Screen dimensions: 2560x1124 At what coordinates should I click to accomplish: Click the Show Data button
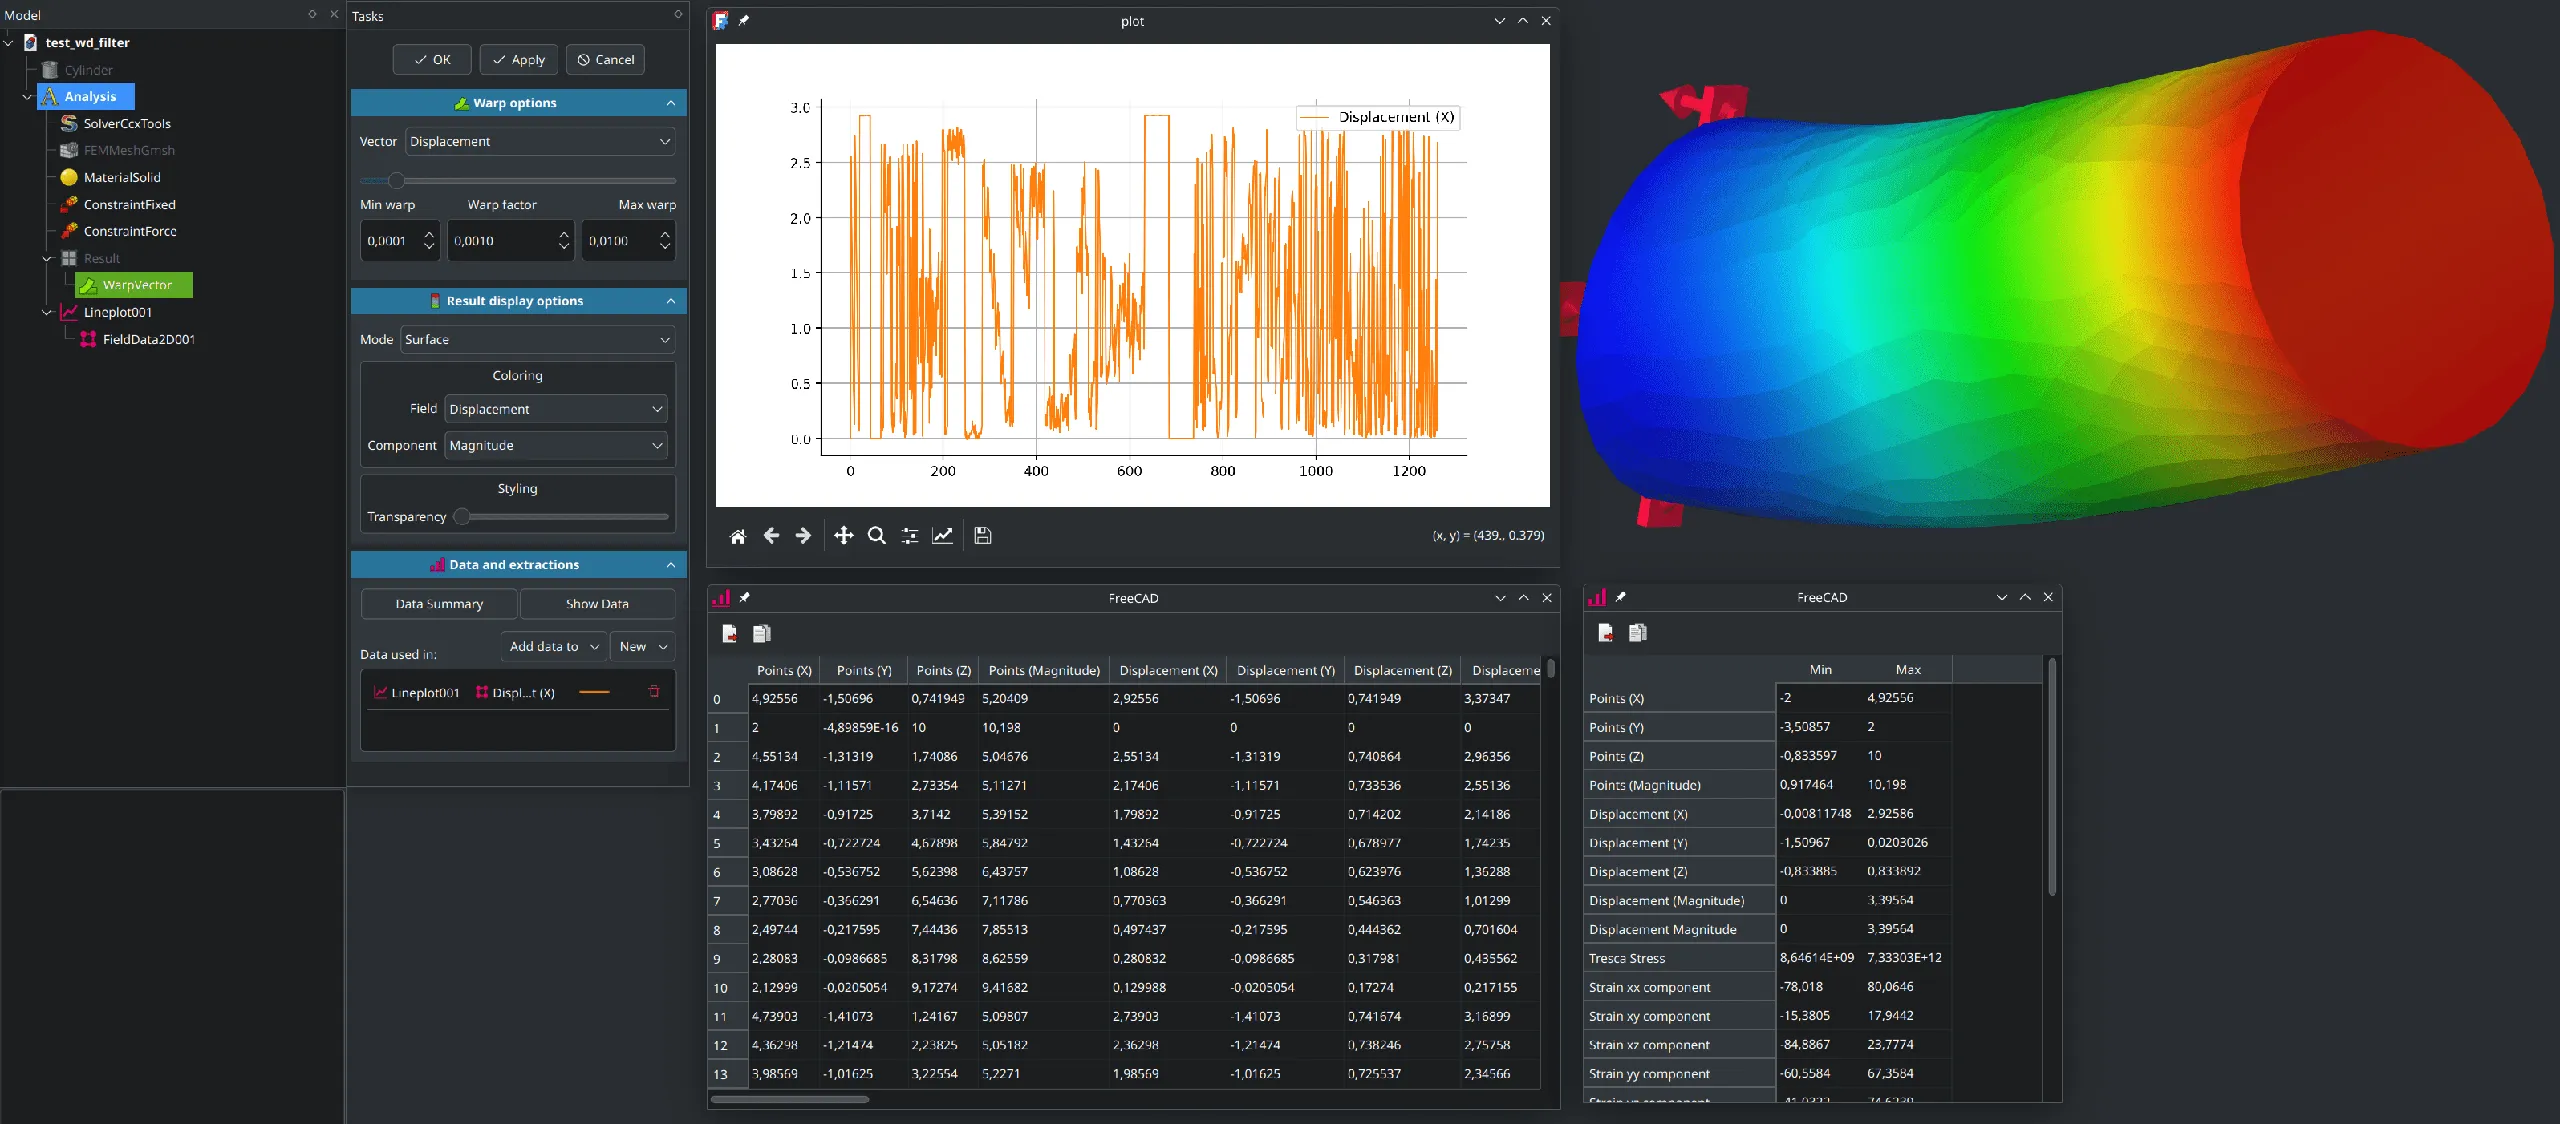pyautogui.click(x=597, y=604)
